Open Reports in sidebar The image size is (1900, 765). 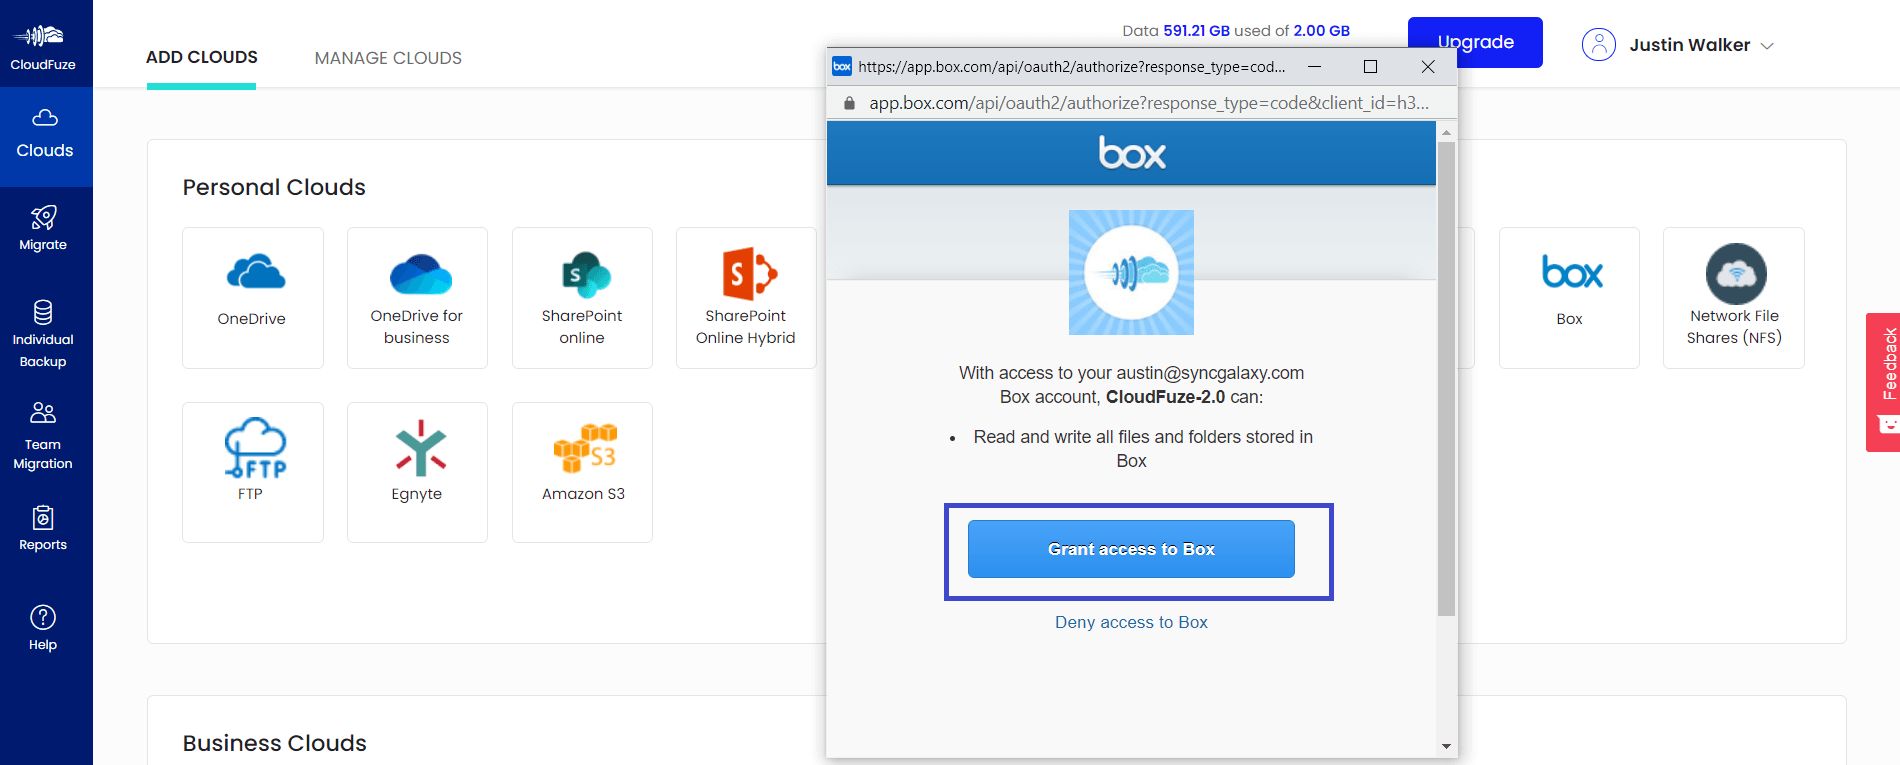(43, 529)
